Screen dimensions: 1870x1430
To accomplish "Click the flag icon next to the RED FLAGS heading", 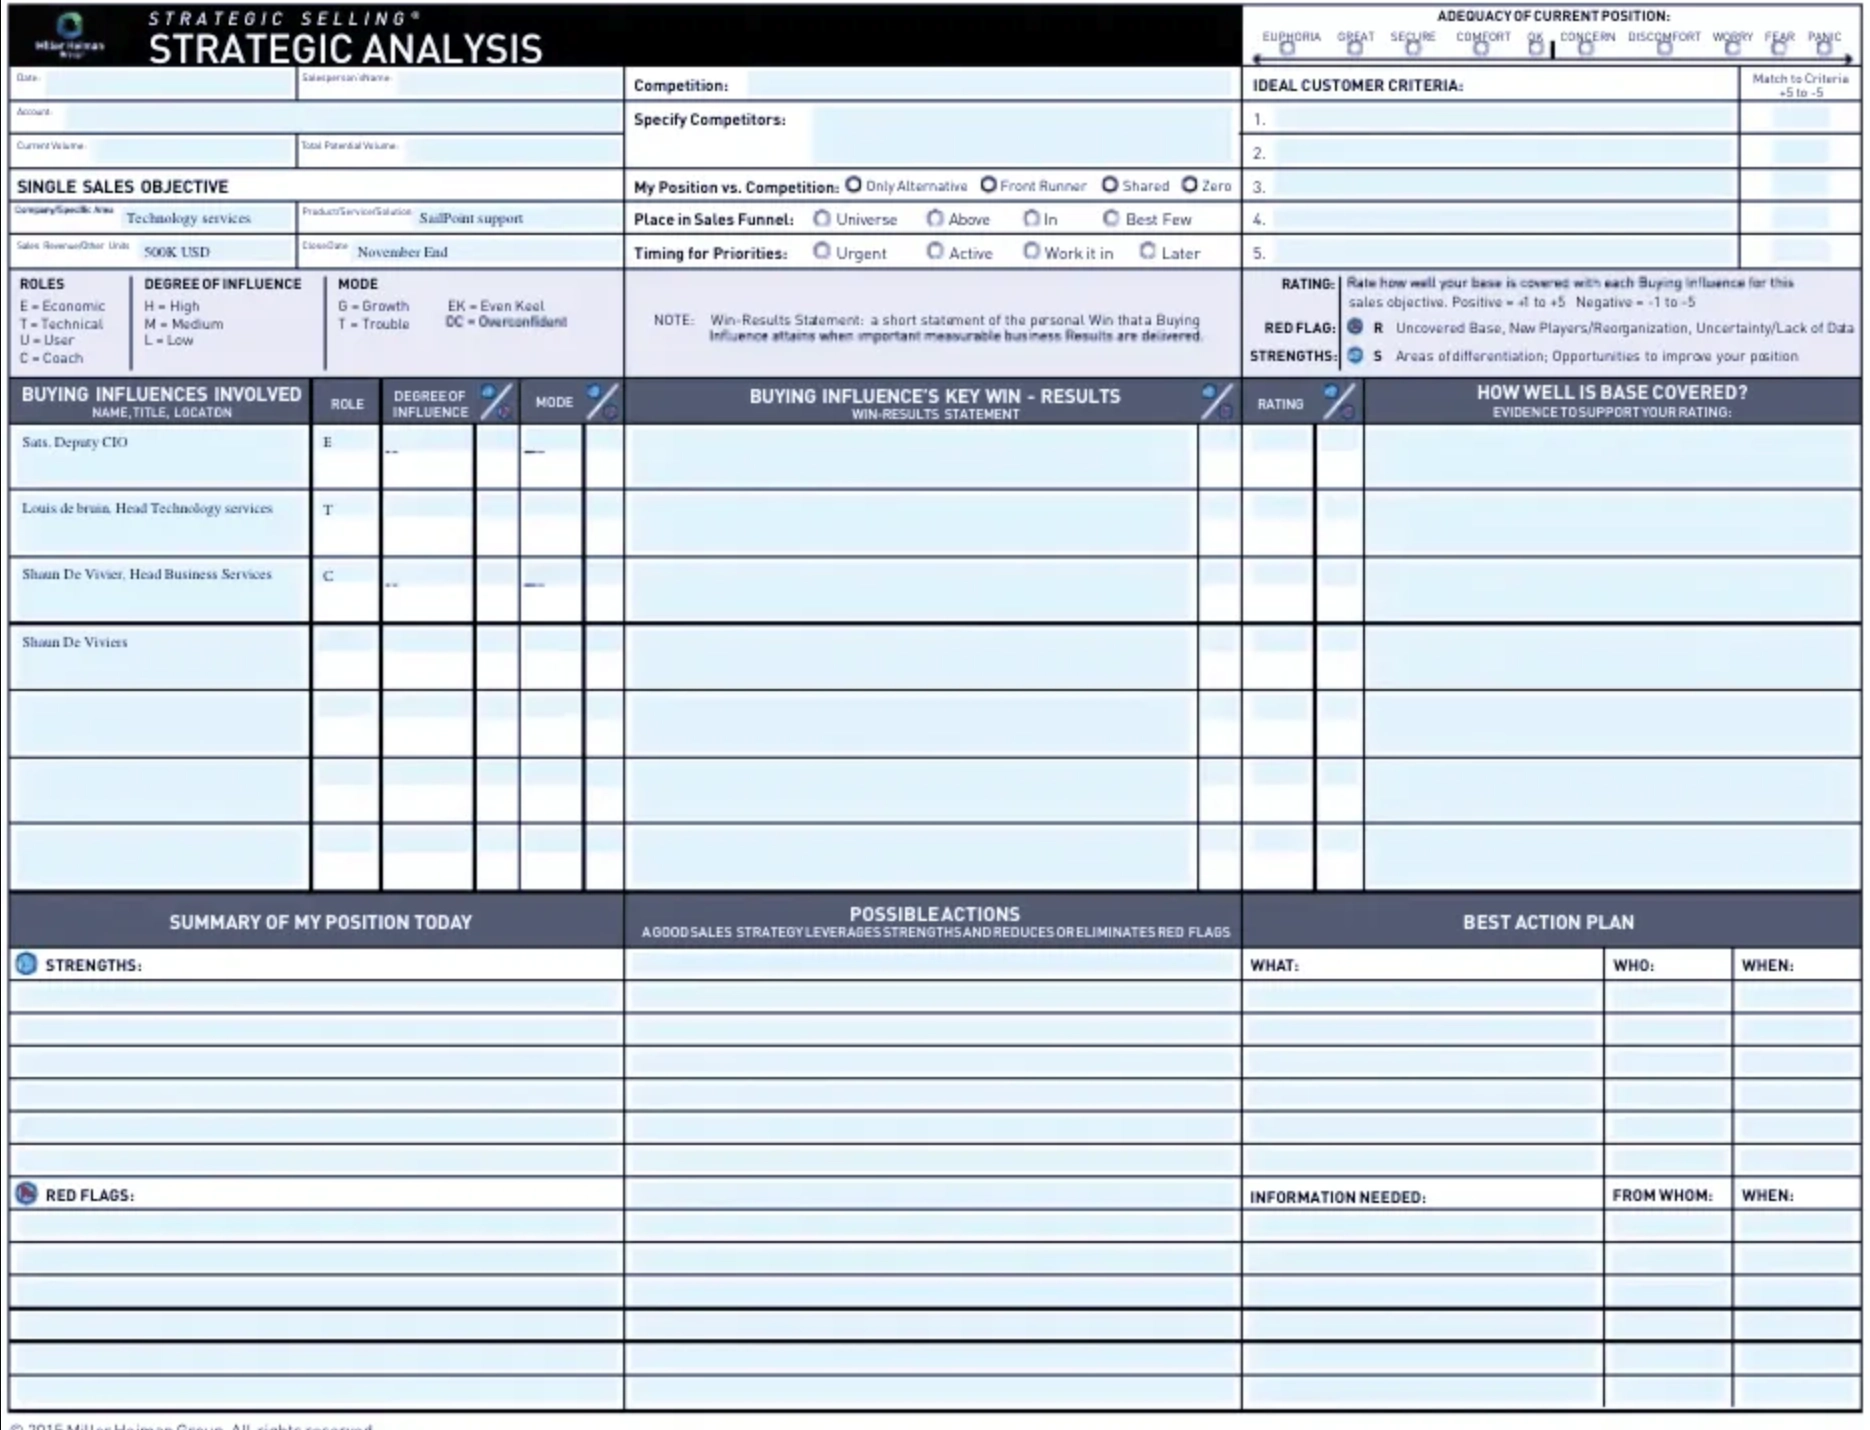I will [24, 1195].
